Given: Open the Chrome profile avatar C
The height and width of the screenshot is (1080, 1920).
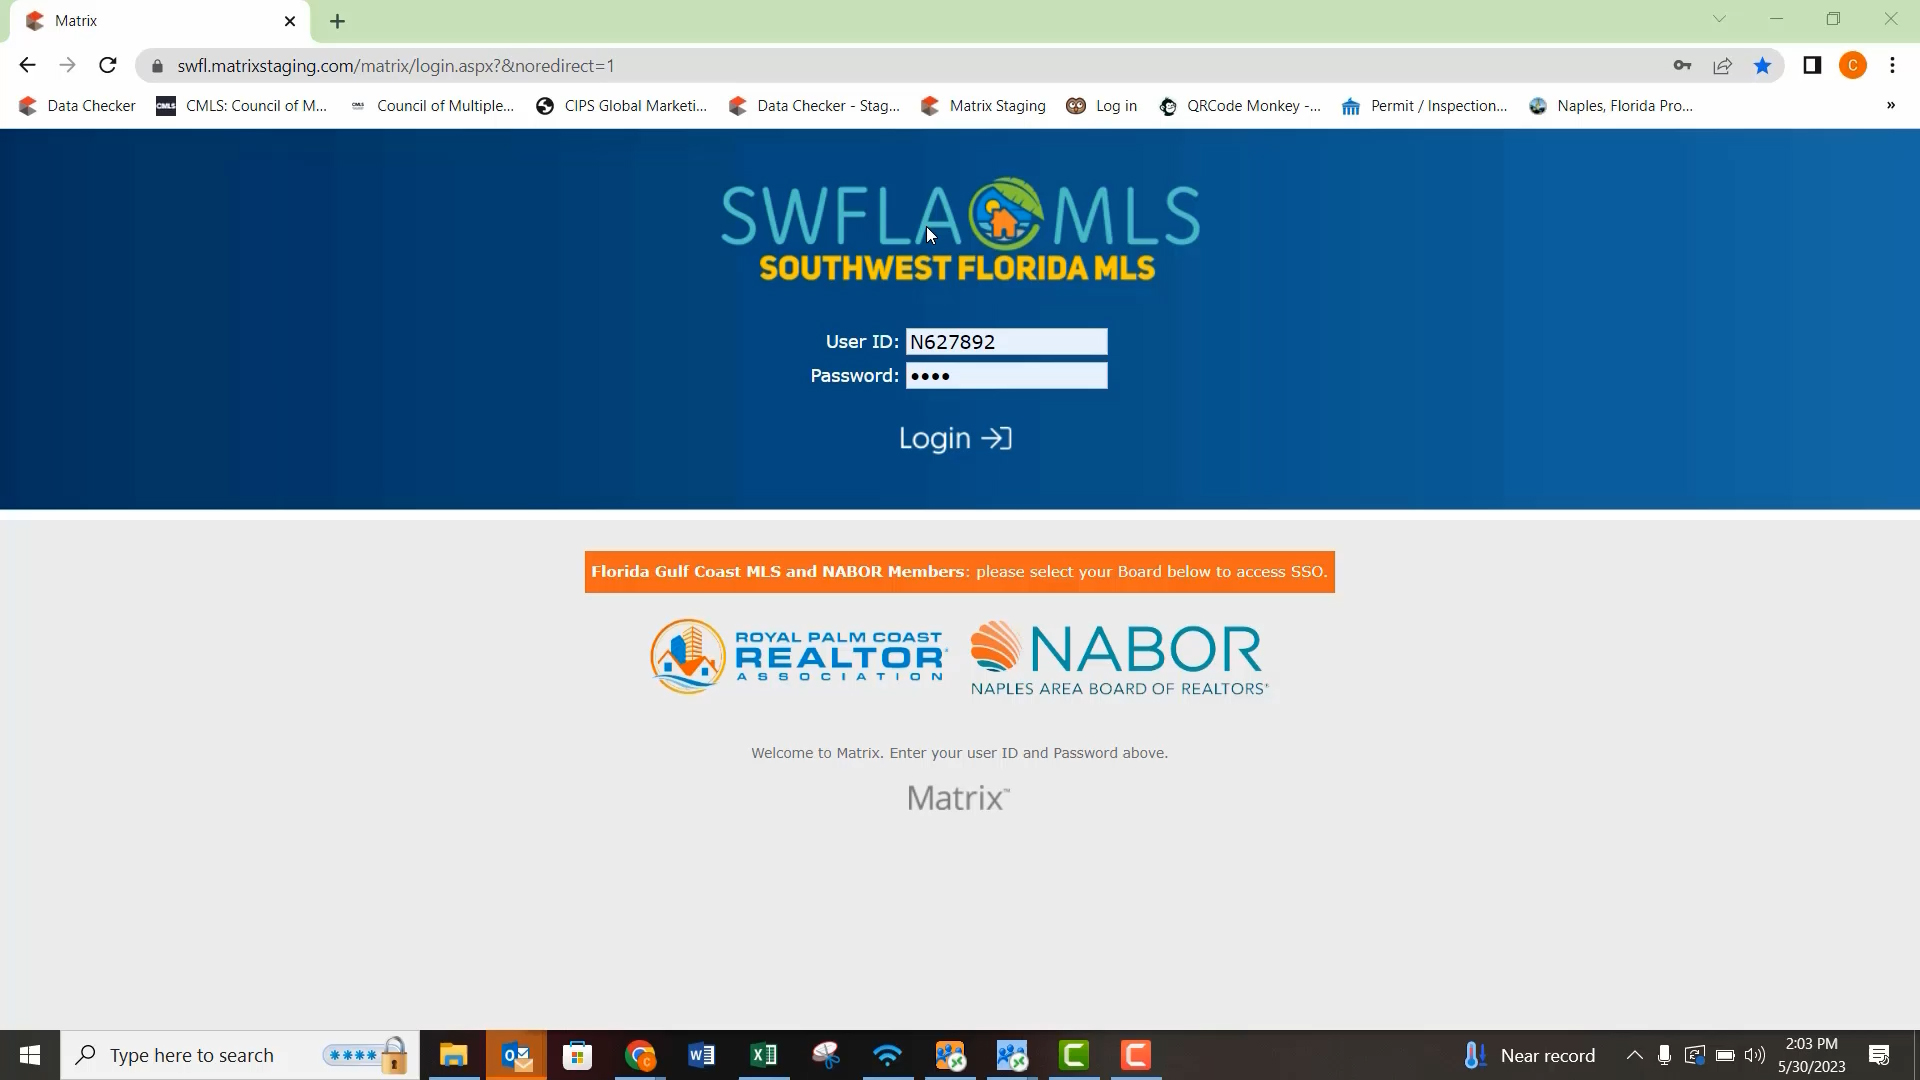Looking at the screenshot, I should coord(1853,66).
